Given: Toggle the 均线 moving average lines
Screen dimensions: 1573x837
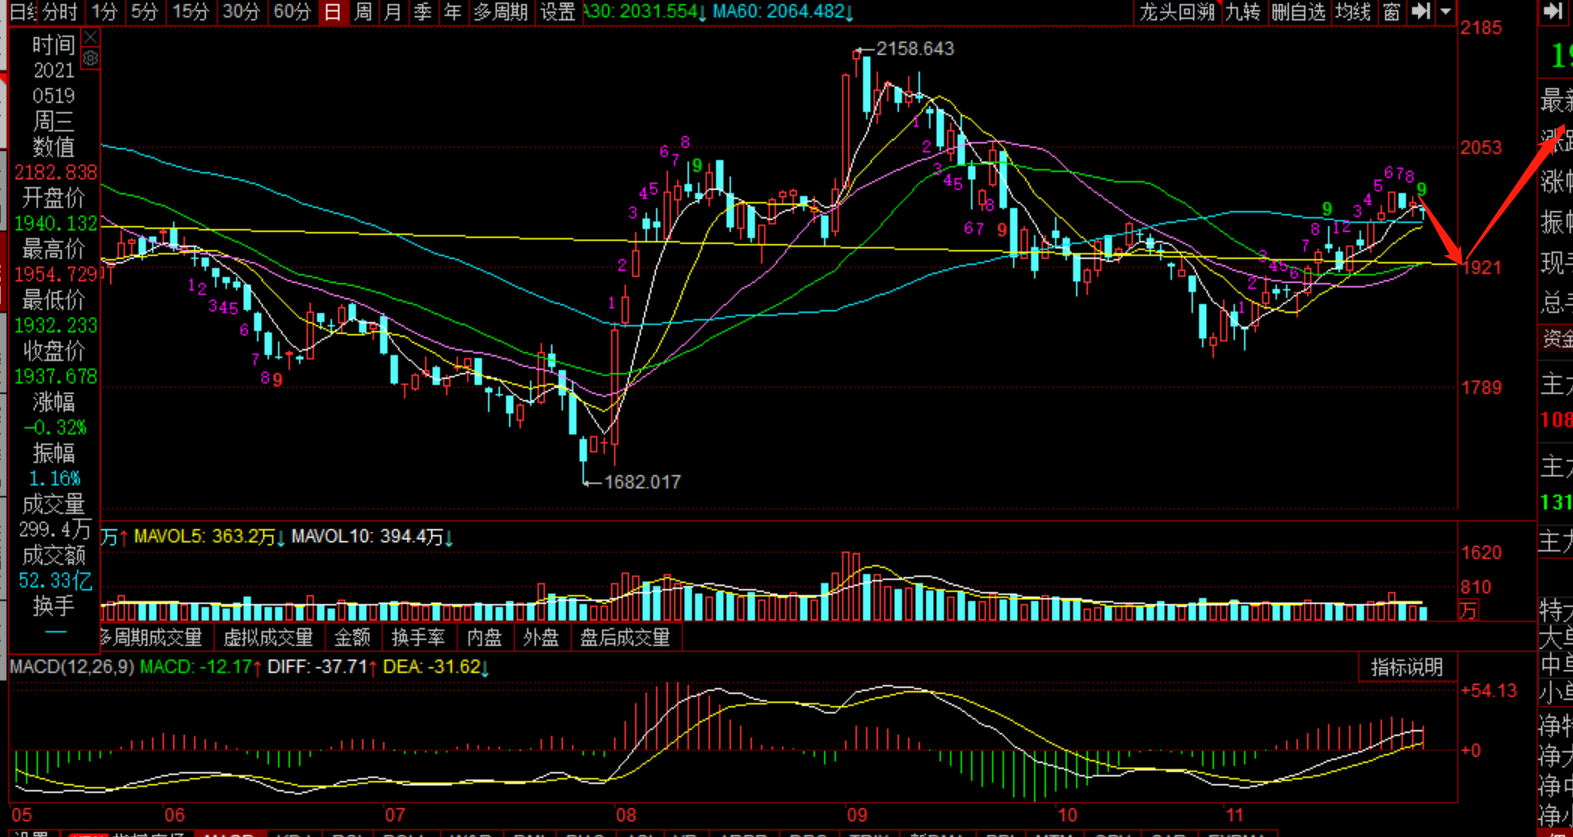Looking at the screenshot, I should (1353, 12).
